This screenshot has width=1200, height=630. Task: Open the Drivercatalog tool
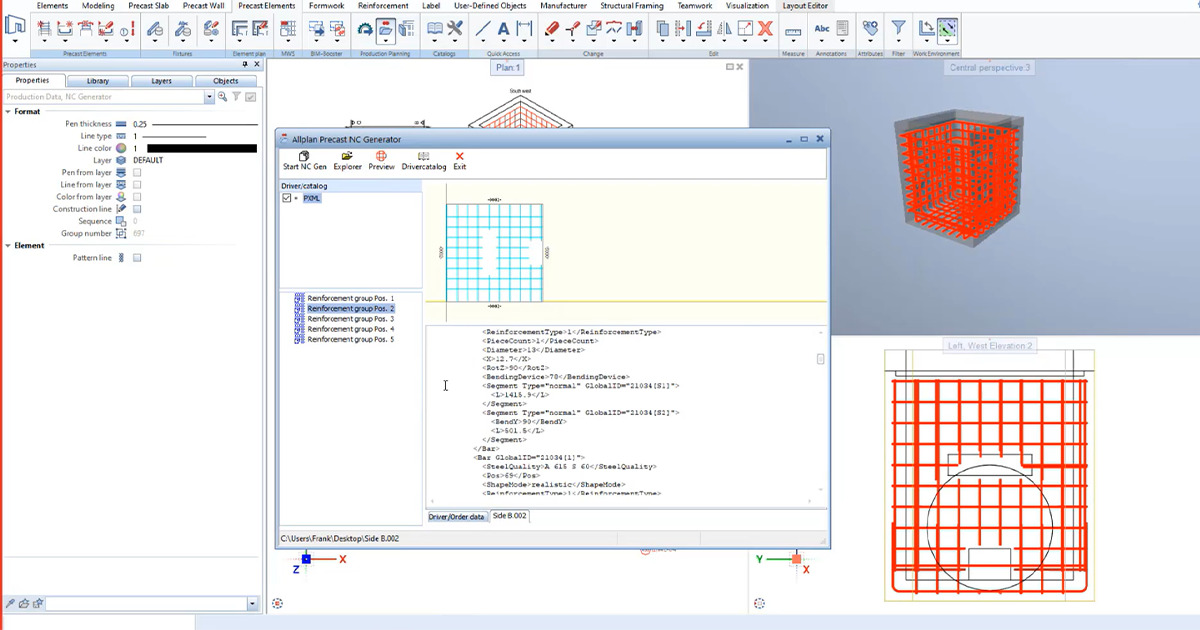424,160
